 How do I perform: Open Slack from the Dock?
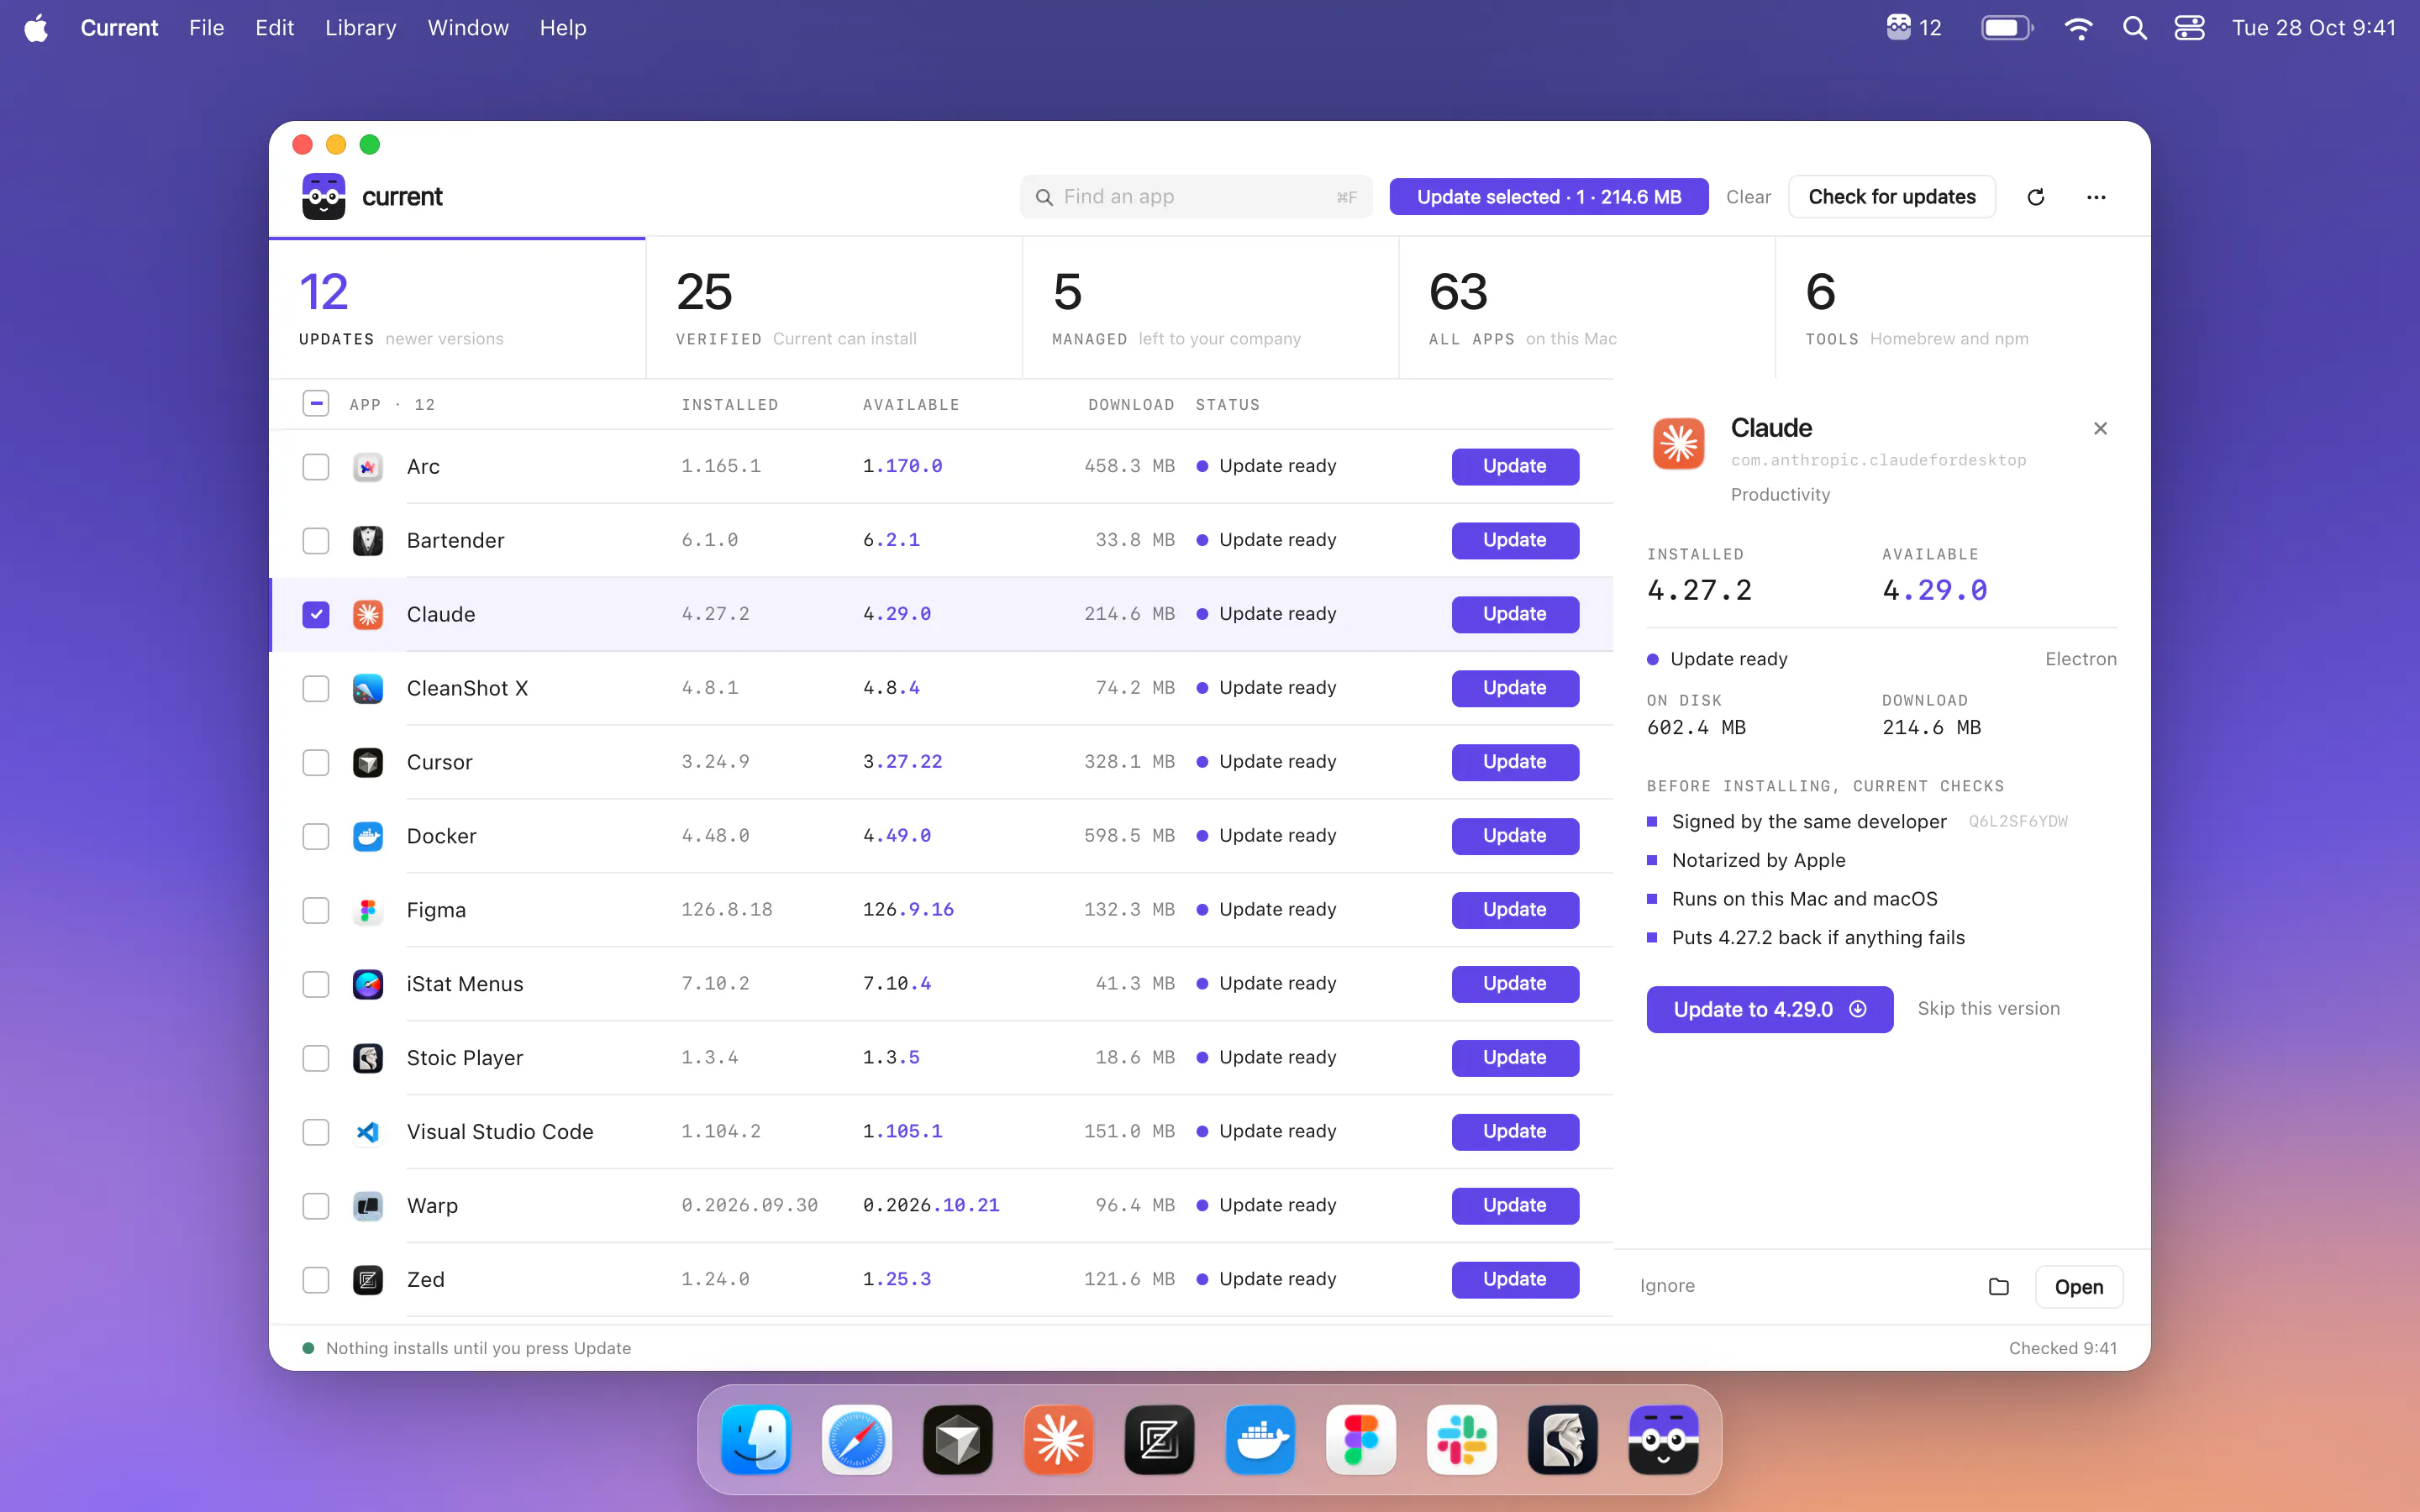point(1462,1440)
